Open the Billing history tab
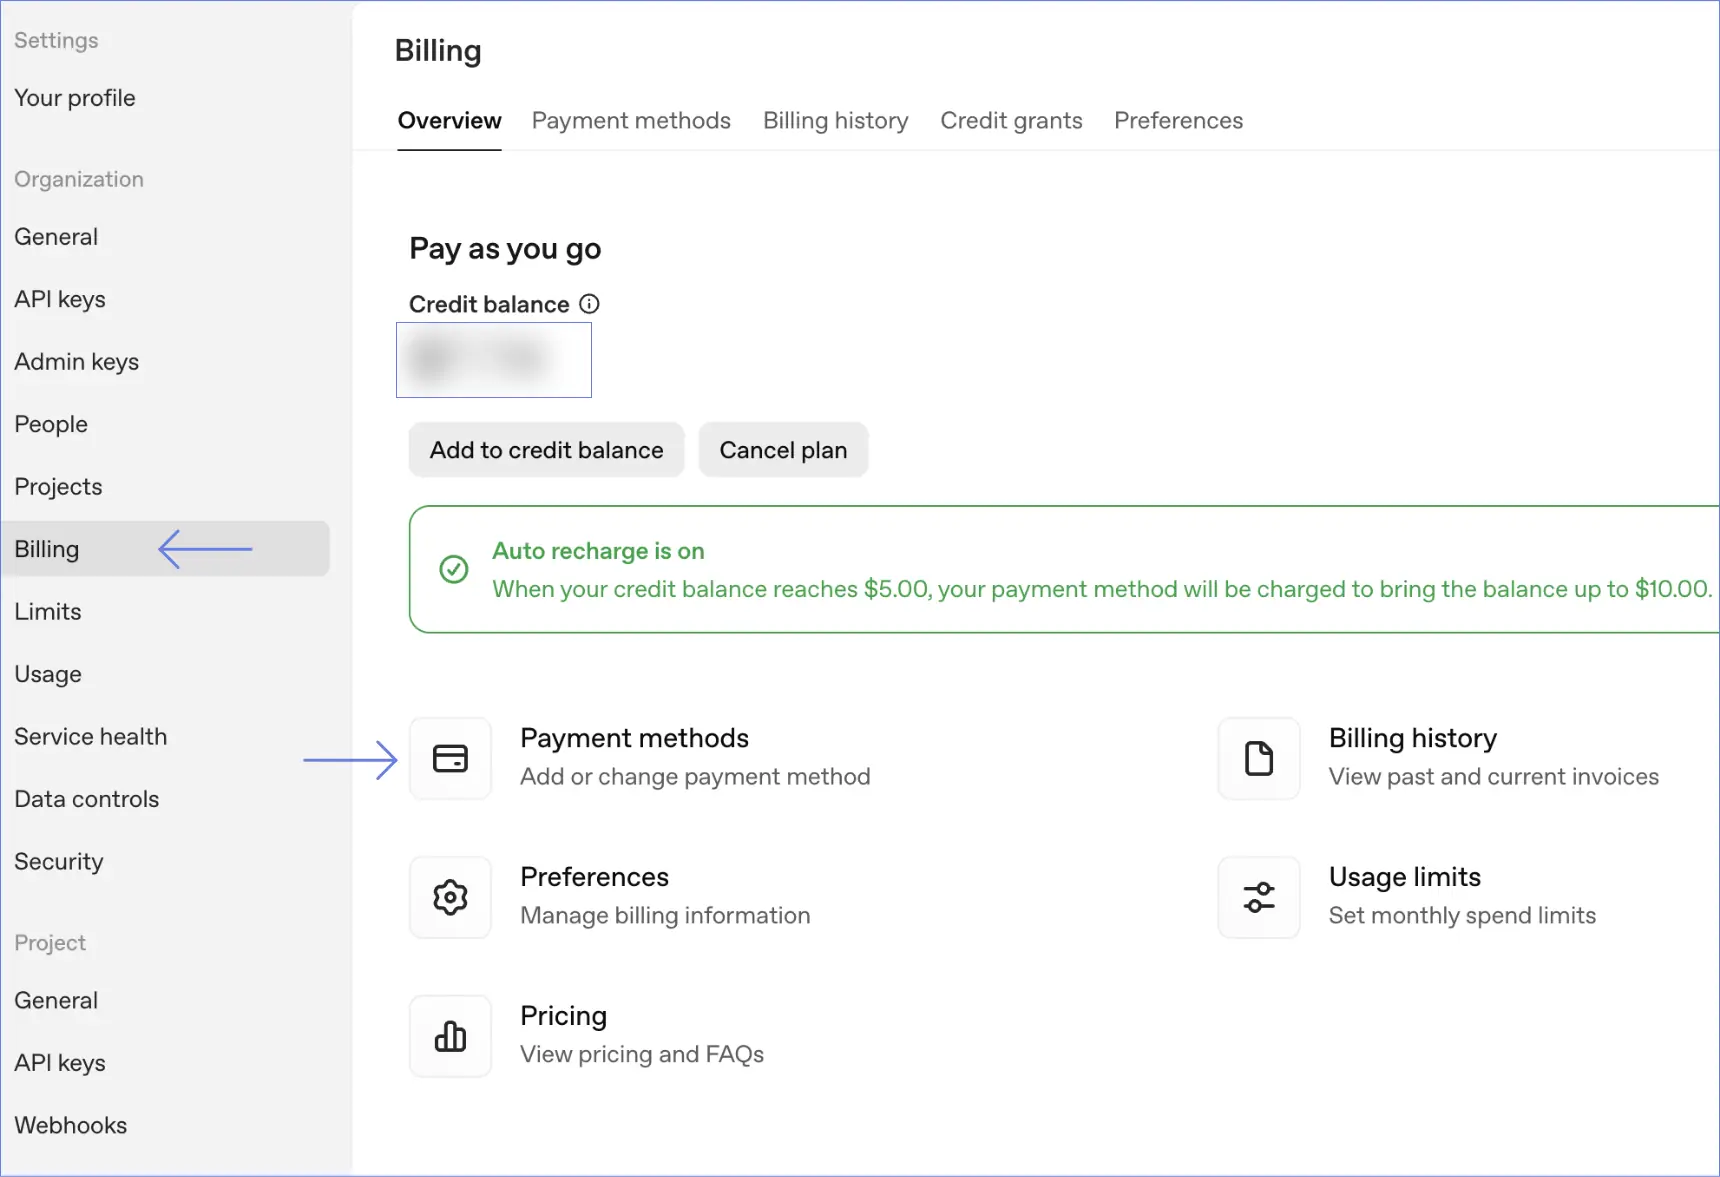Image resolution: width=1720 pixels, height=1177 pixels. (x=835, y=121)
